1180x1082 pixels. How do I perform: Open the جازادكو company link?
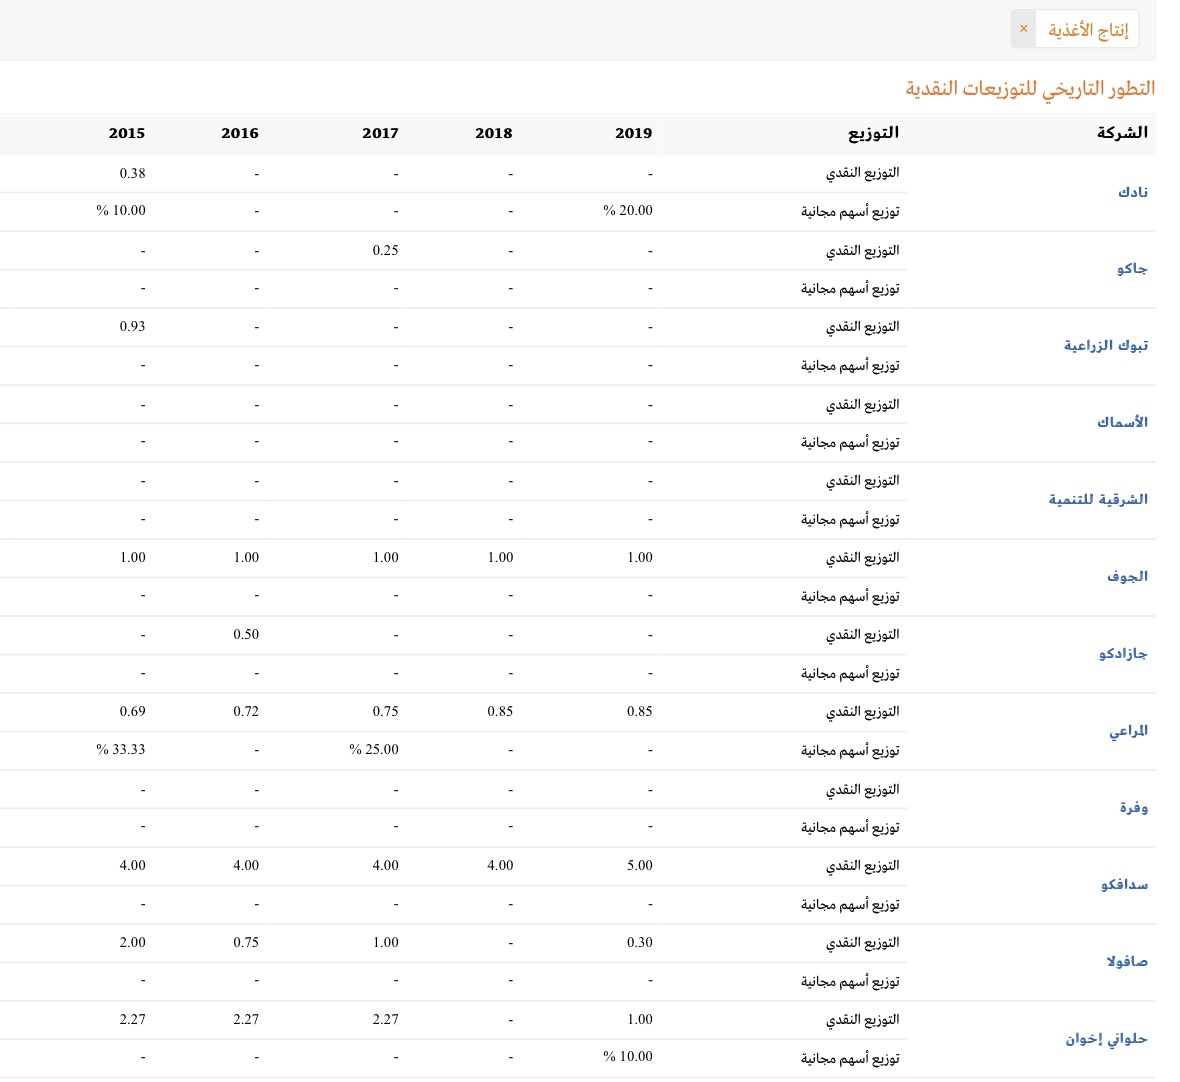pos(1123,653)
